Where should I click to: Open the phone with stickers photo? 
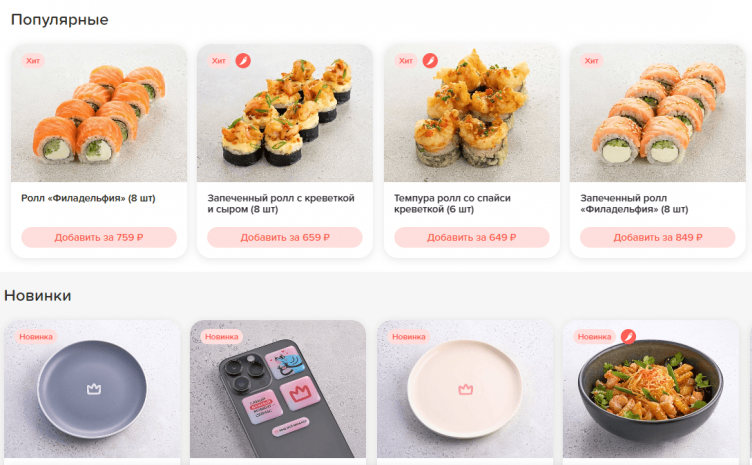tap(278, 389)
